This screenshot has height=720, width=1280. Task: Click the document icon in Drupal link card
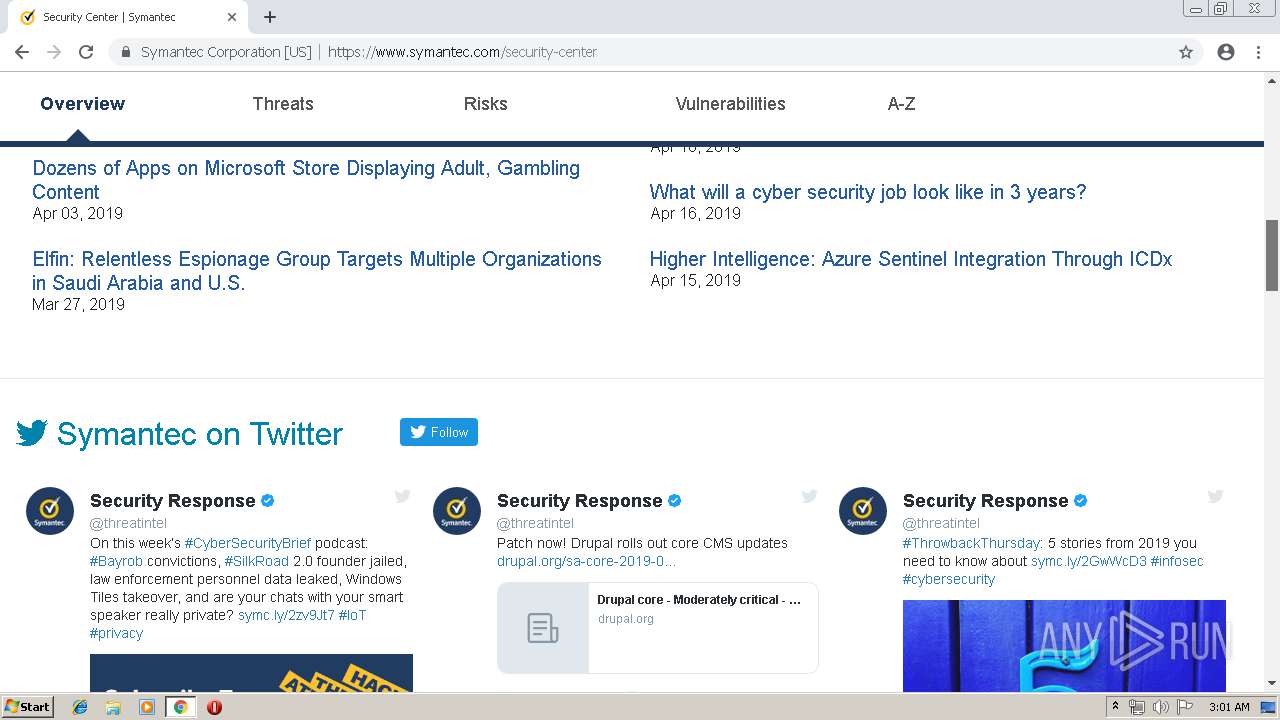(543, 628)
